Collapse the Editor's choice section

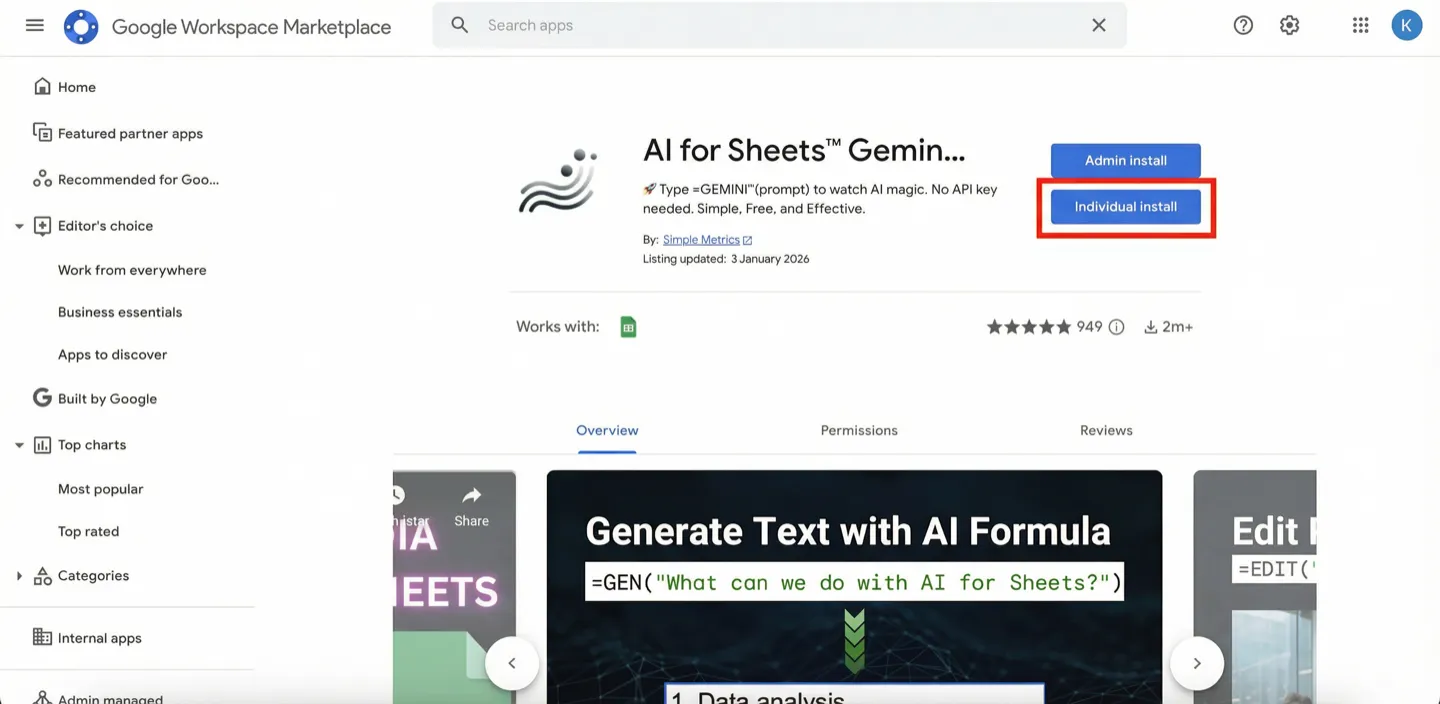18,225
